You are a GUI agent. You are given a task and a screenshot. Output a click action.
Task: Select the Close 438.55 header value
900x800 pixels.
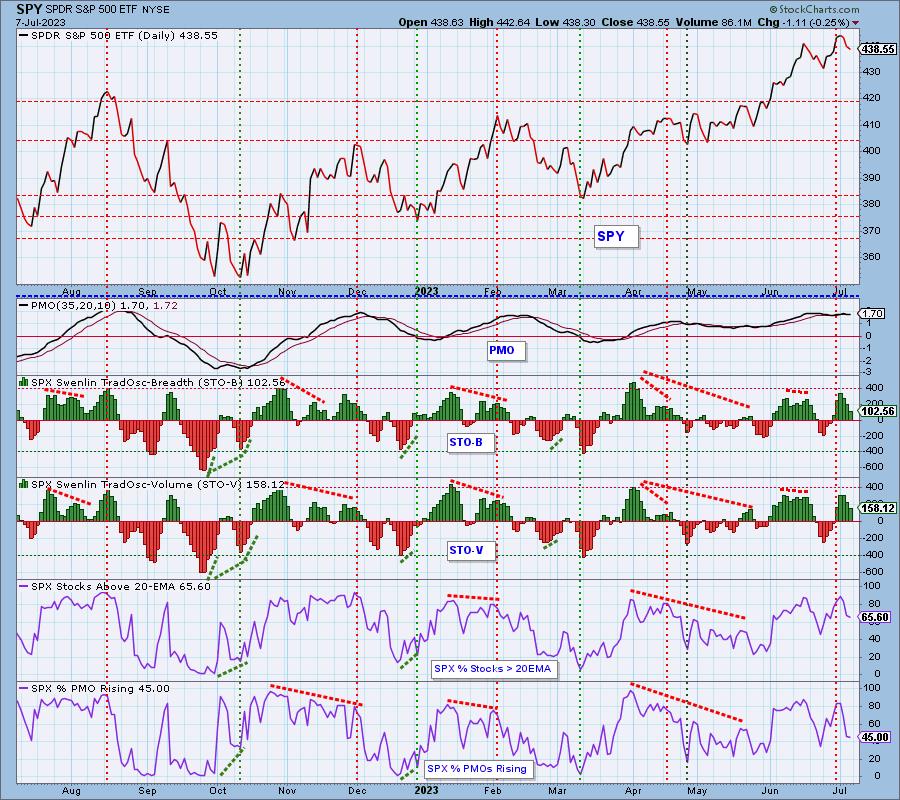[x=635, y=22]
